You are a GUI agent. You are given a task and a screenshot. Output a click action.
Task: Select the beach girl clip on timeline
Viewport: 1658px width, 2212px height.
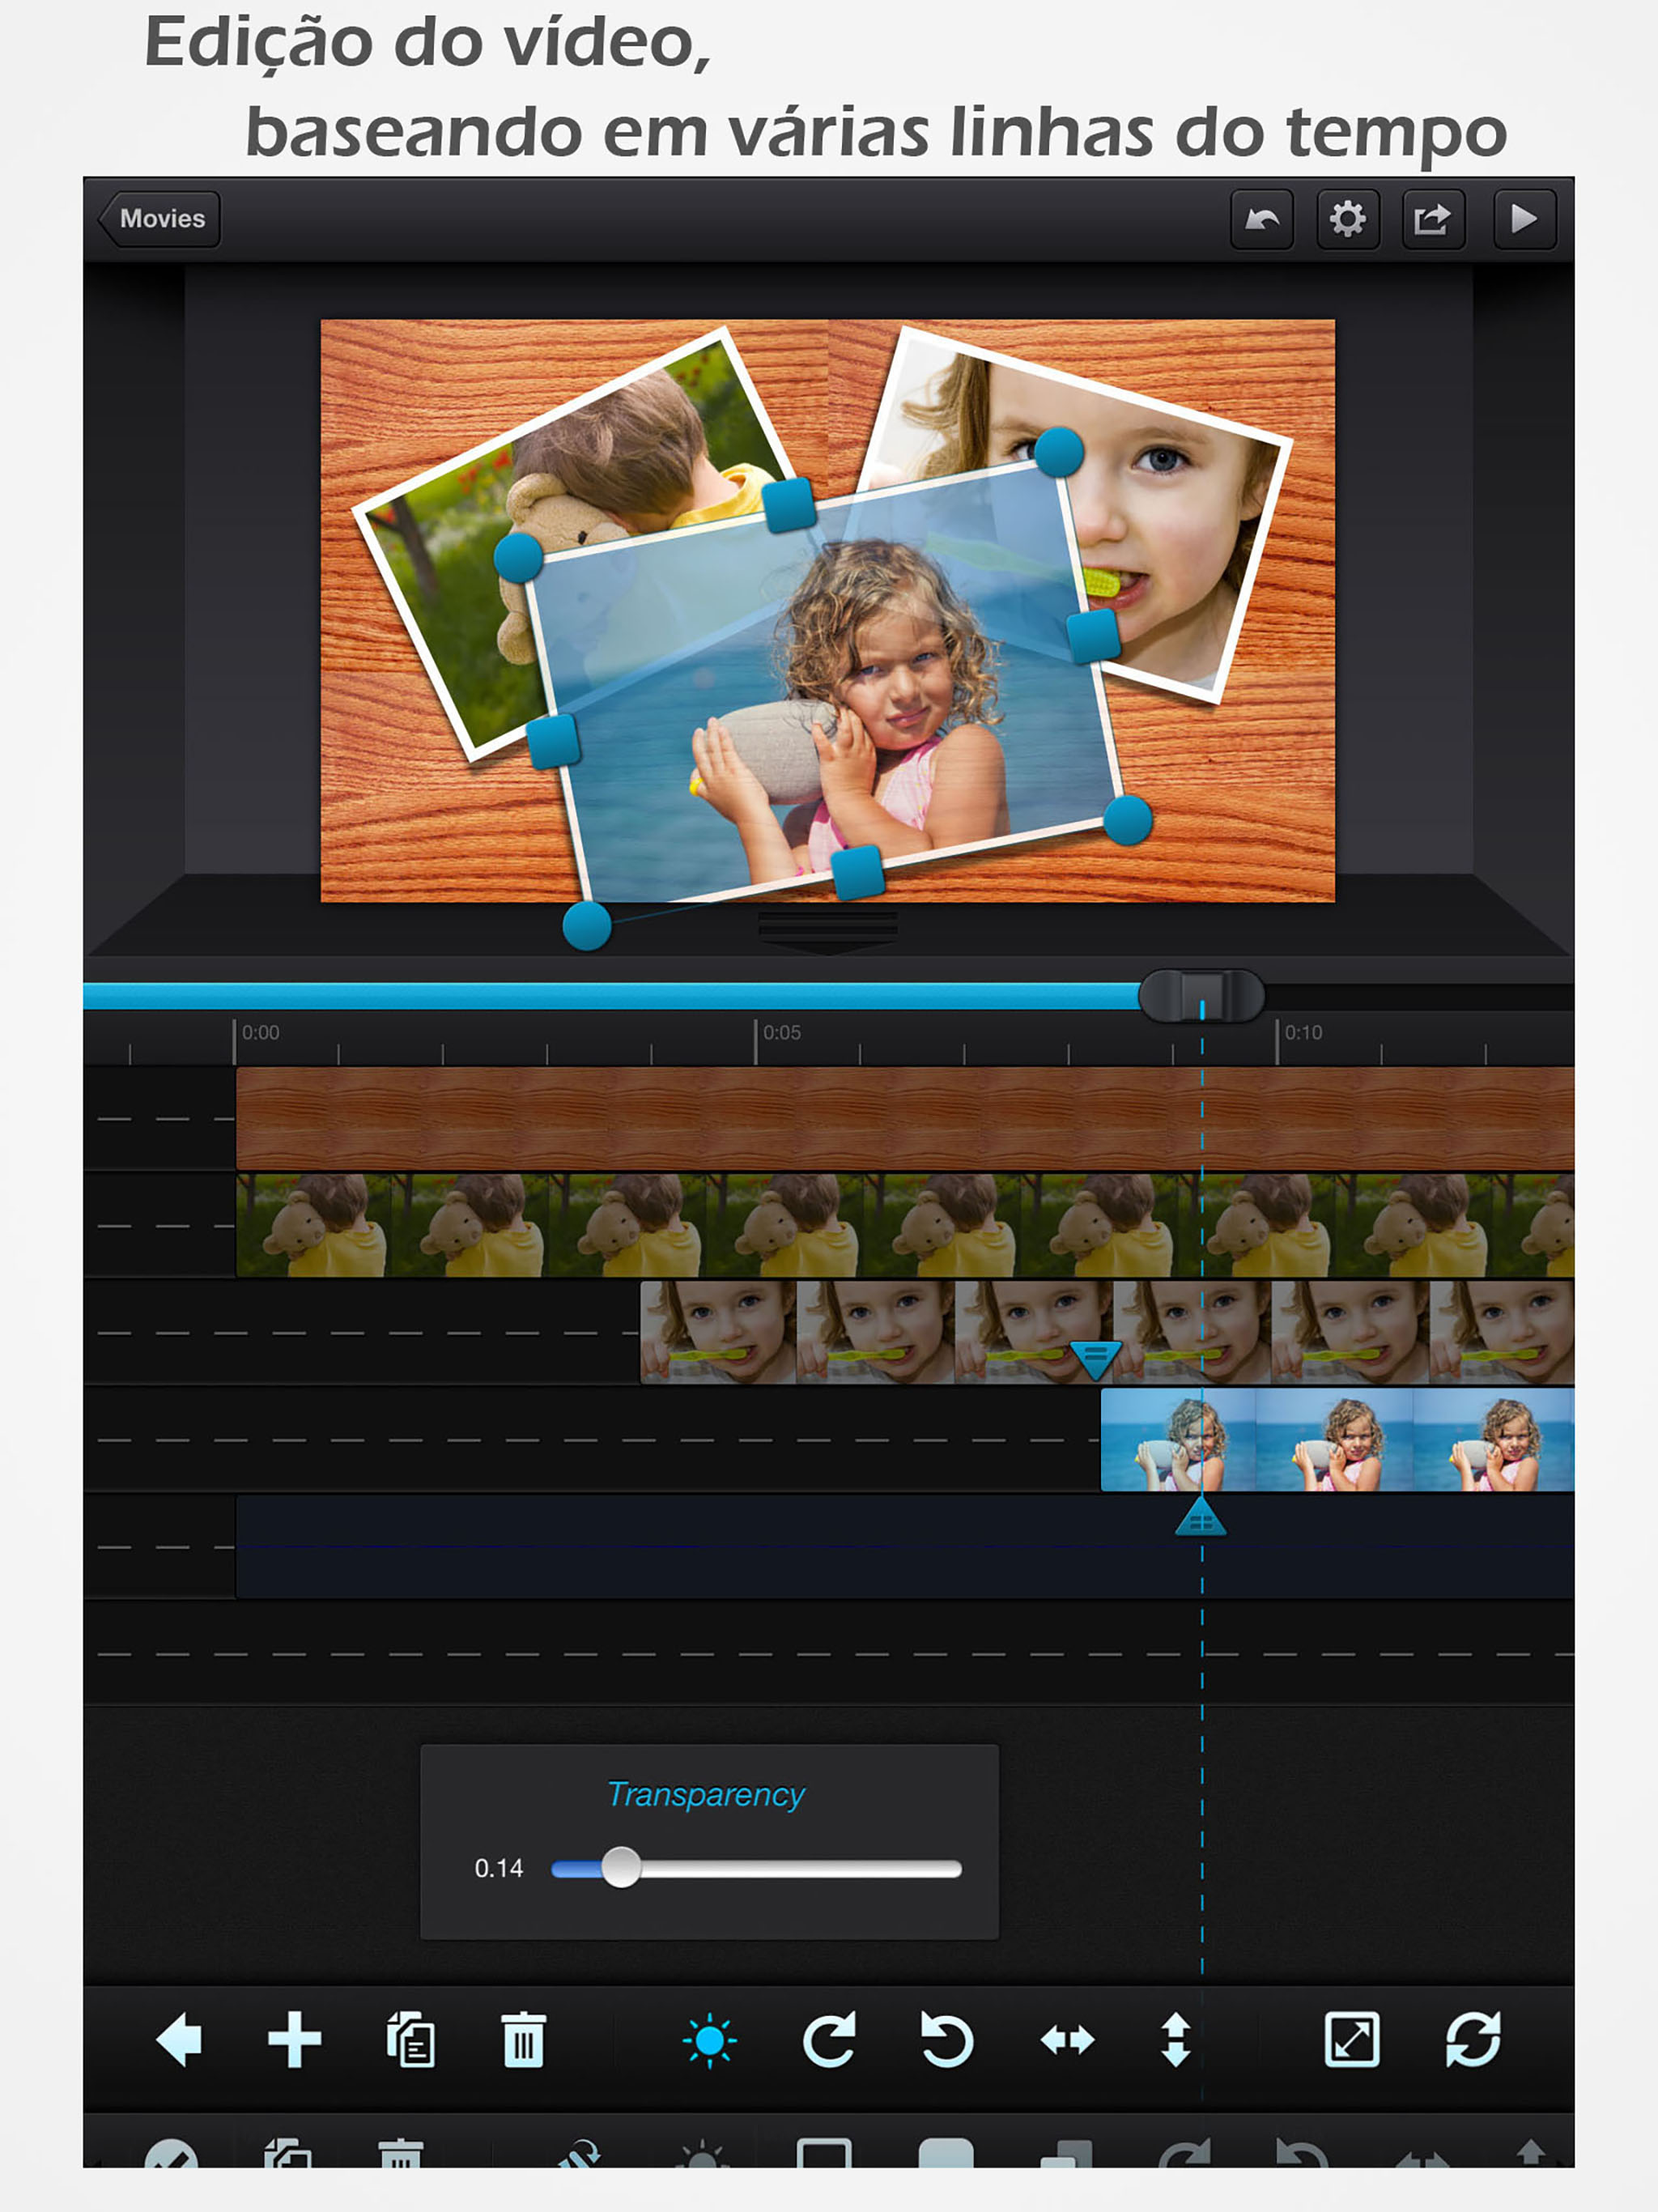[1336, 1439]
